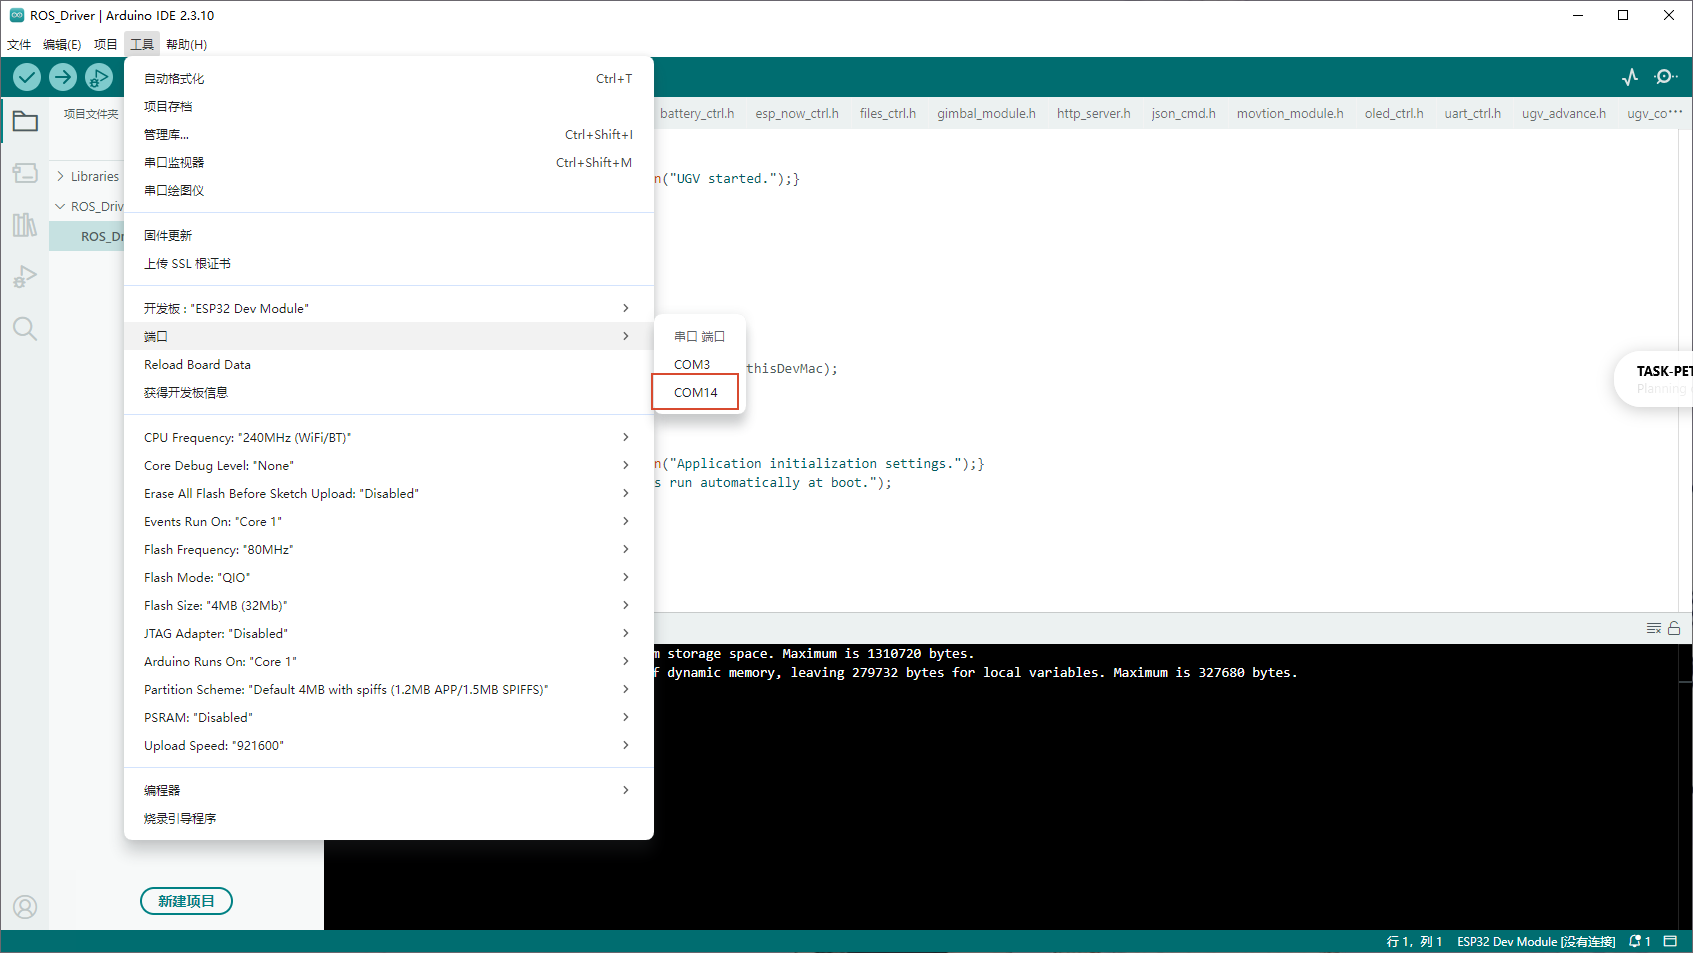Click 行 1, 列 1 cursor position
The image size is (1693, 953).
click(1414, 941)
